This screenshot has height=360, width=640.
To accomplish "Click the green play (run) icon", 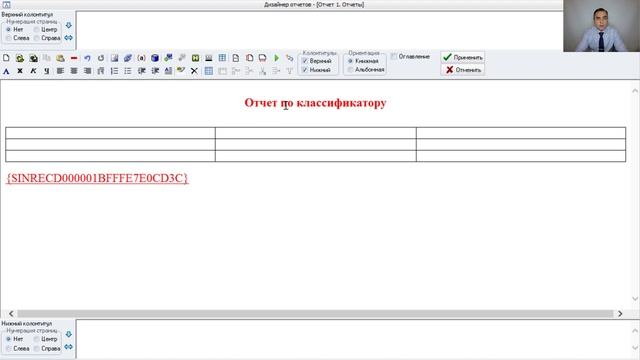I will pos(276,58).
